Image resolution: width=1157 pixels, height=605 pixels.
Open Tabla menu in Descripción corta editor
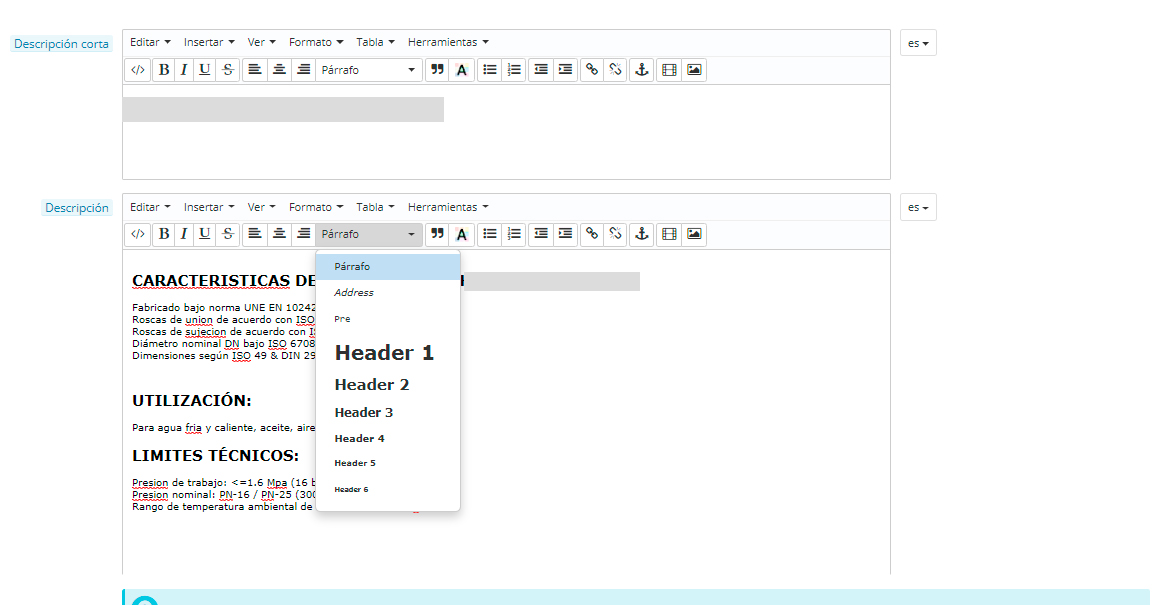(376, 42)
